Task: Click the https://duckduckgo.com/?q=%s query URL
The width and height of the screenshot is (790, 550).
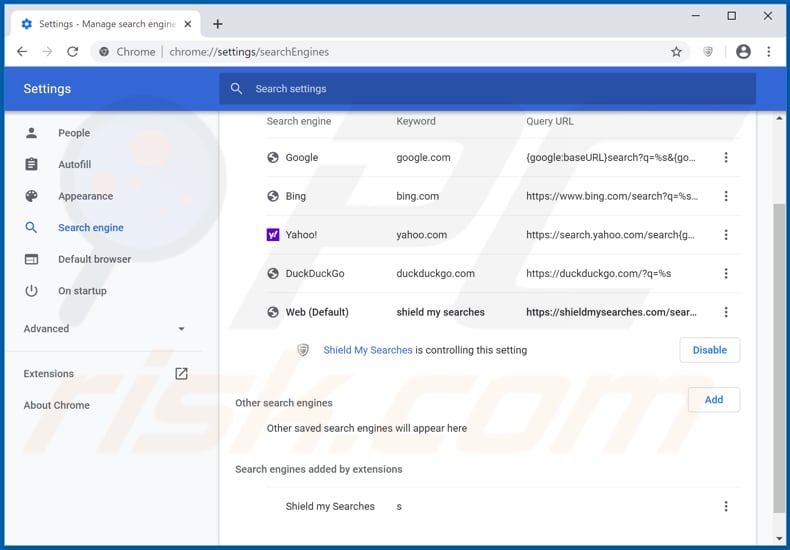Action: [599, 273]
